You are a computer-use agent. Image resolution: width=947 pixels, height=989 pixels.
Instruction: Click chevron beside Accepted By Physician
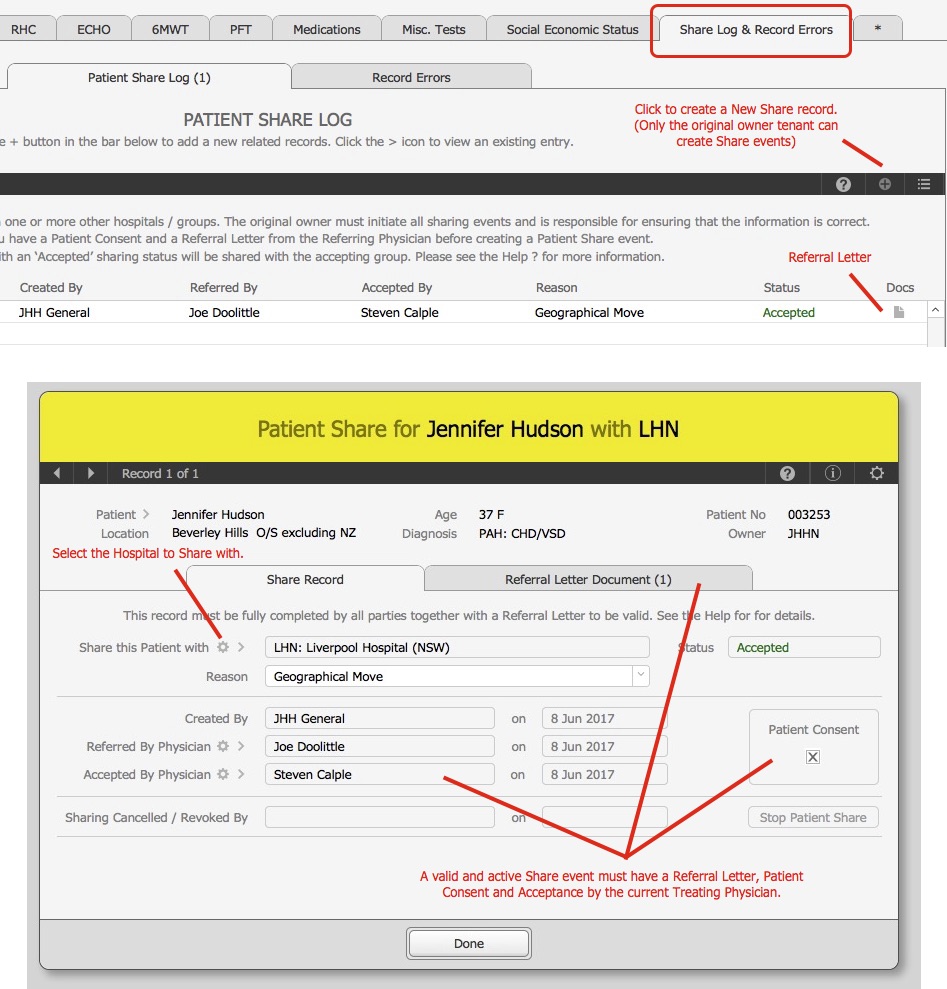[241, 774]
